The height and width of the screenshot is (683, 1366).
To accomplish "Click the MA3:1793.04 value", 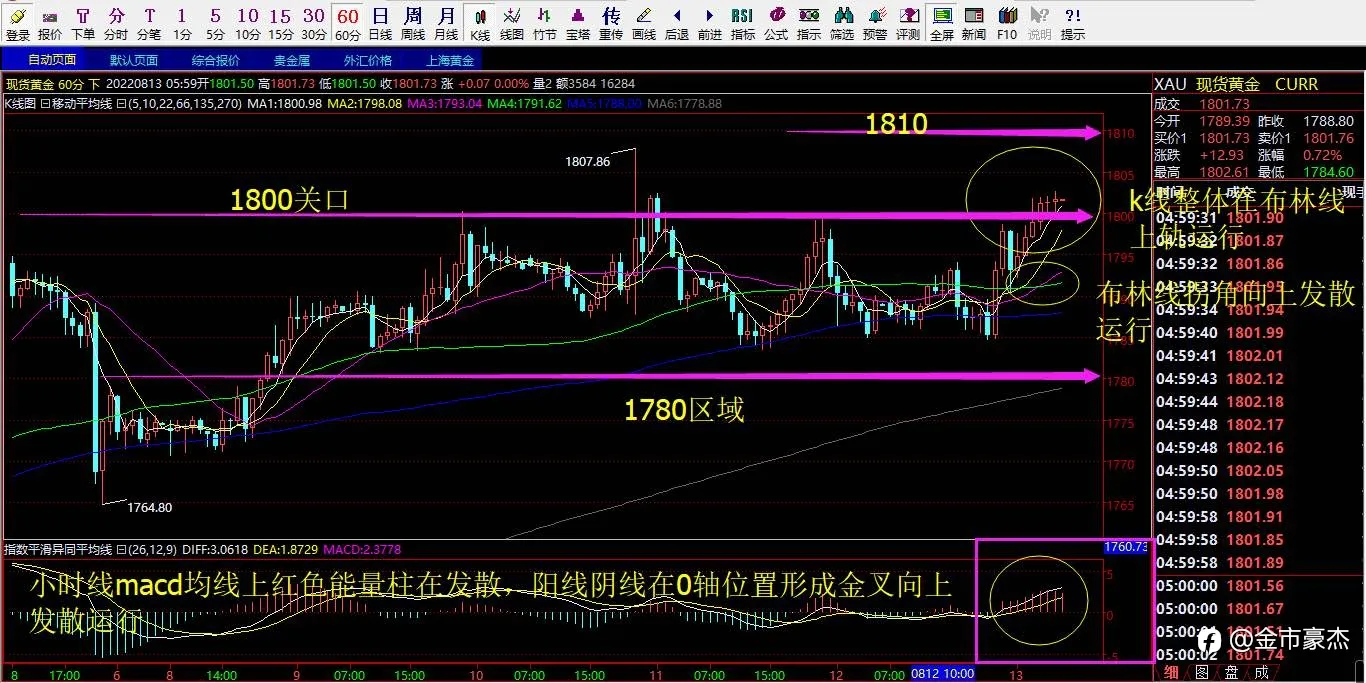I will [445, 103].
